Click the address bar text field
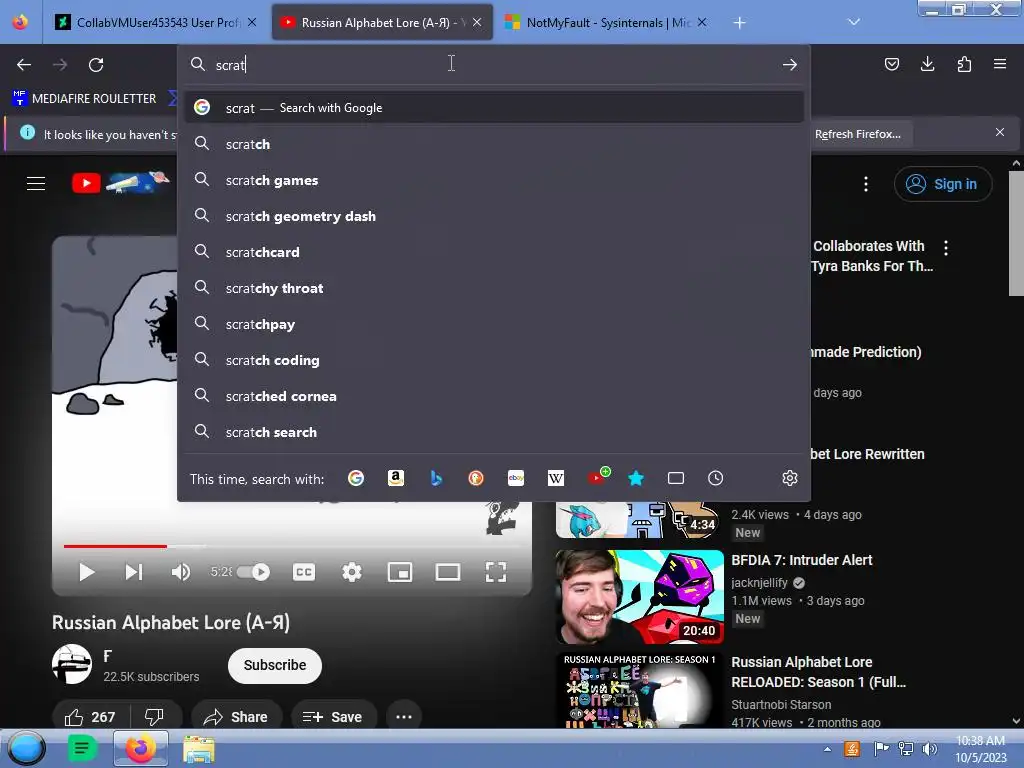 [x=493, y=65]
